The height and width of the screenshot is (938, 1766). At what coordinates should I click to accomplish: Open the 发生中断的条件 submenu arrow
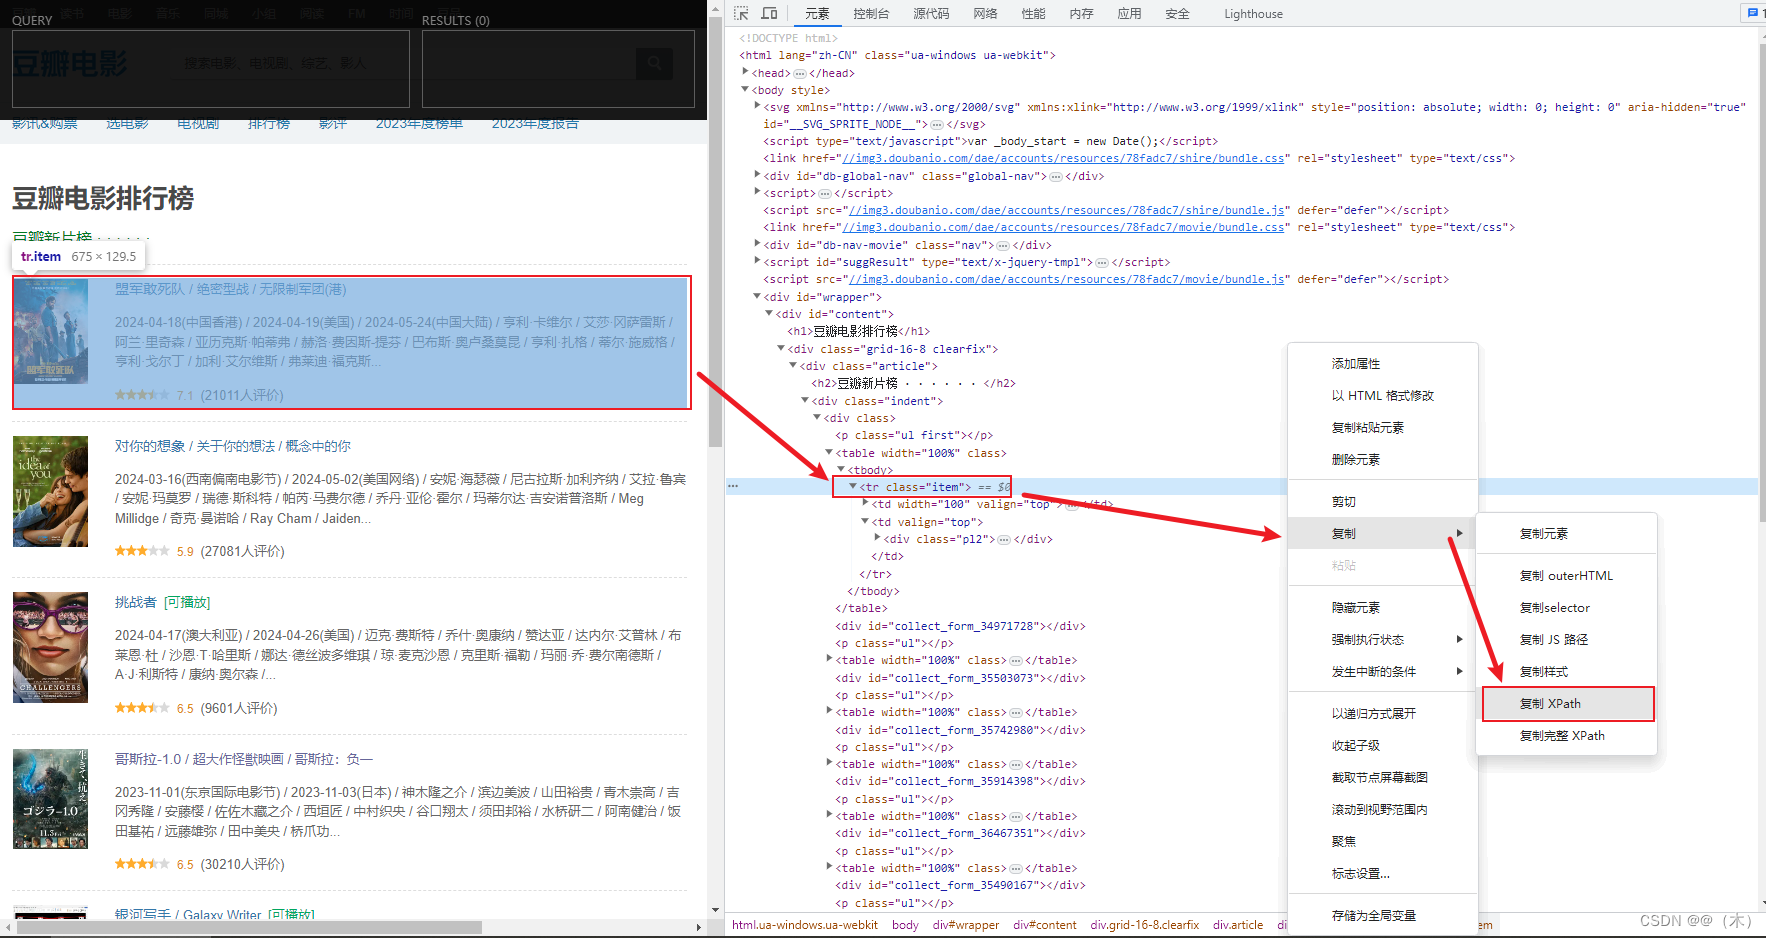[1460, 671]
